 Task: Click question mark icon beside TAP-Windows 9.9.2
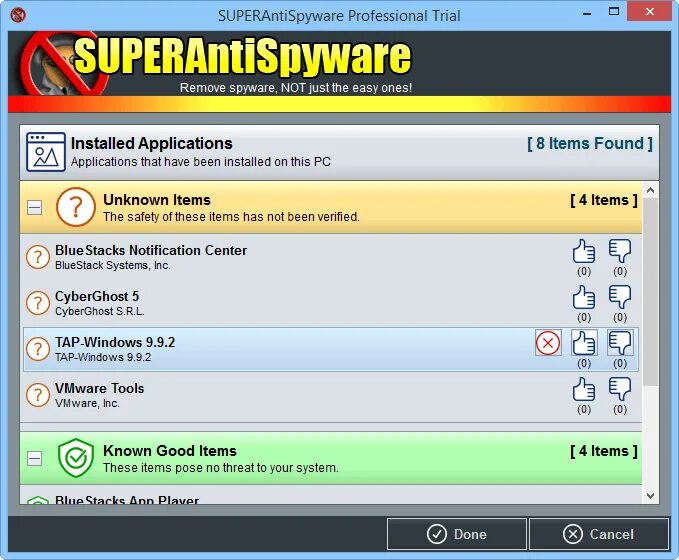click(x=38, y=349)
